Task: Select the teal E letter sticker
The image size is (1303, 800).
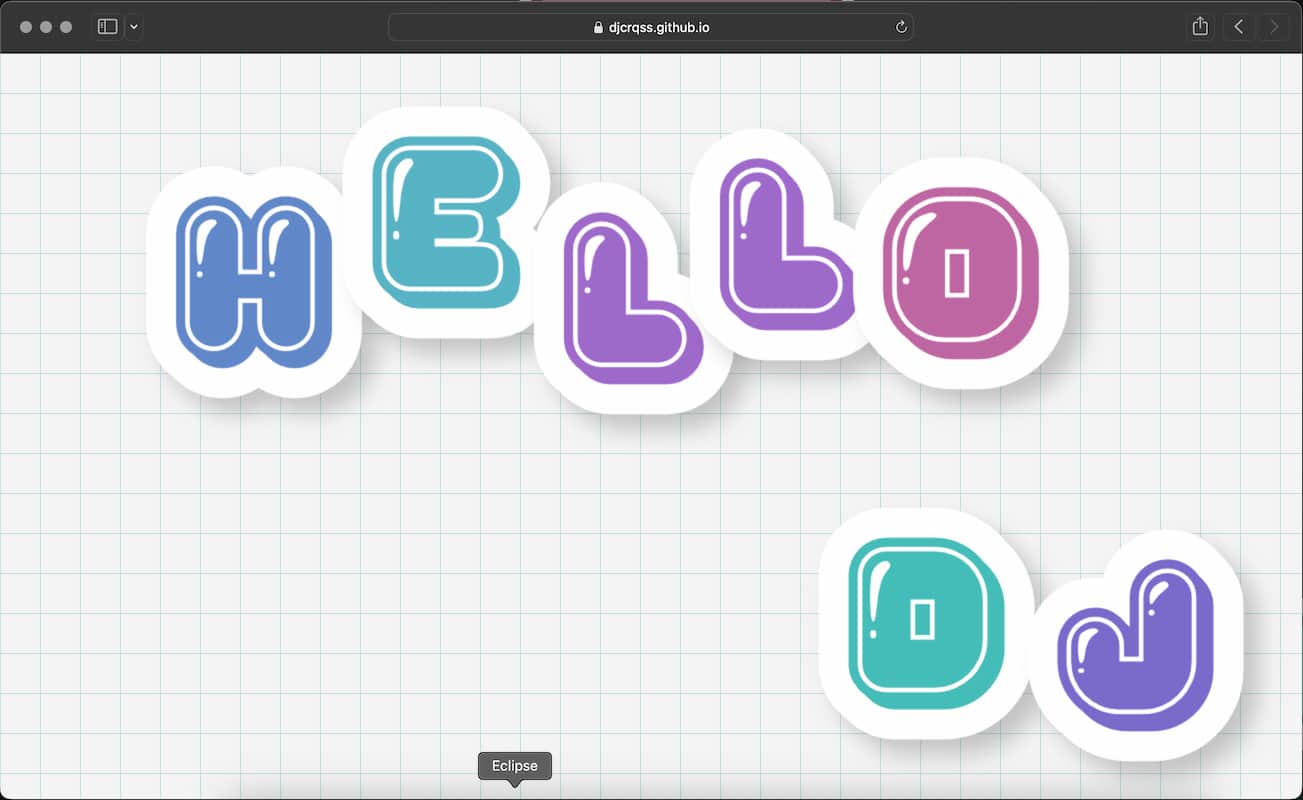Action: click(447, 222)
